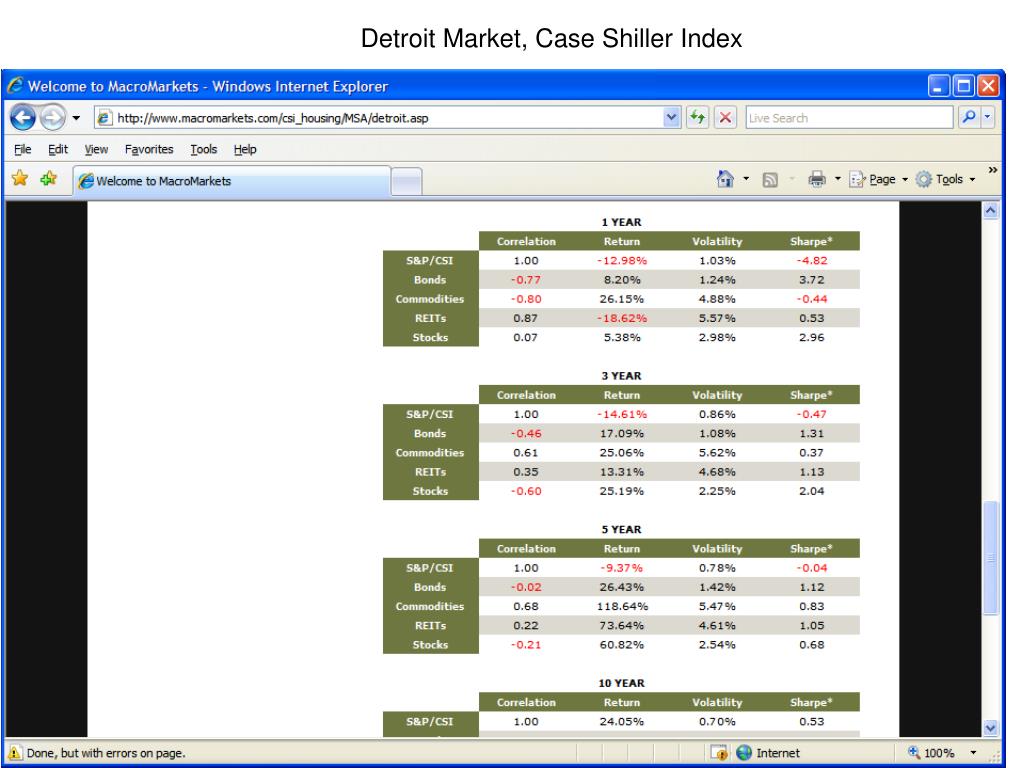Screen dimensions: 1024x768
Task: Open the Tools gear command bar menu
Action: (x=946, y=179)
